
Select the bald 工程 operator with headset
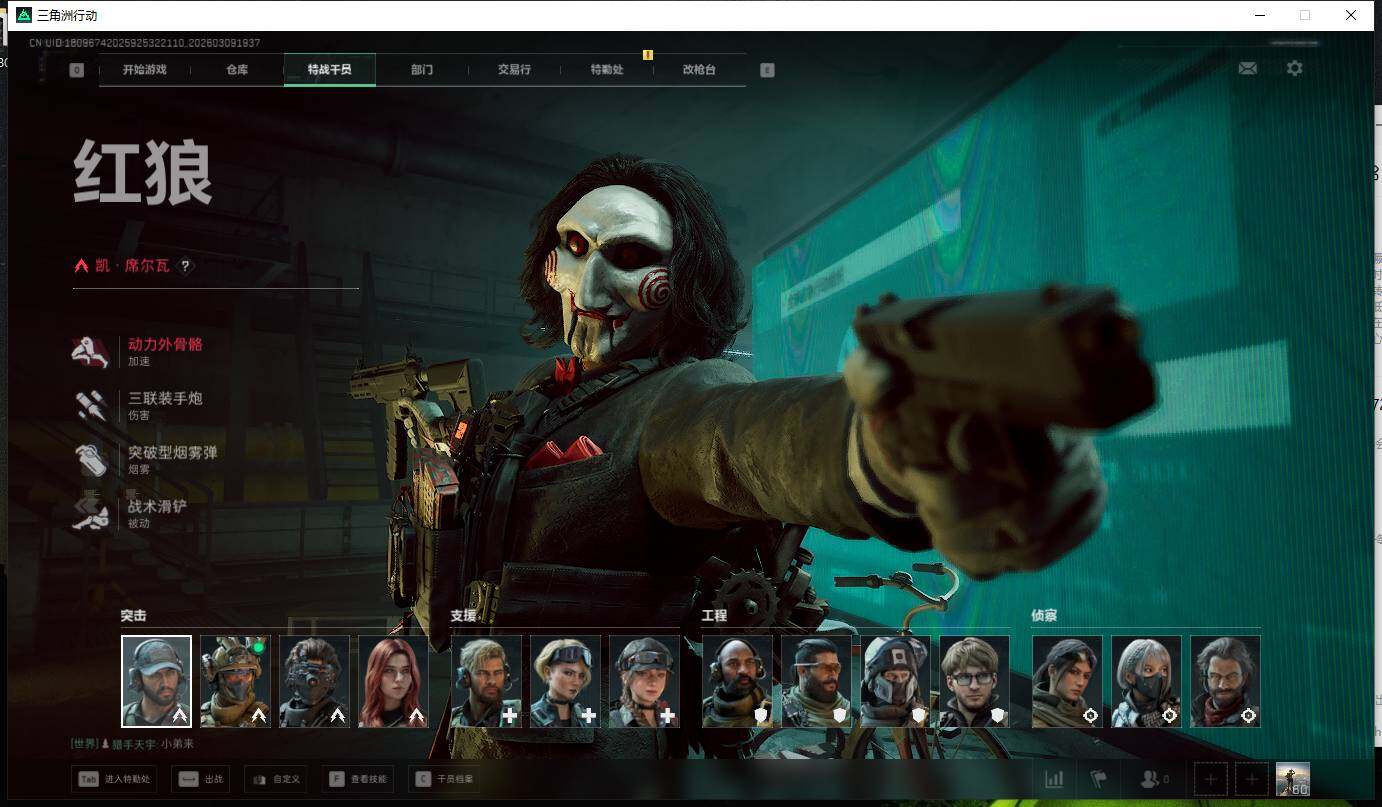tap(737, 681)
